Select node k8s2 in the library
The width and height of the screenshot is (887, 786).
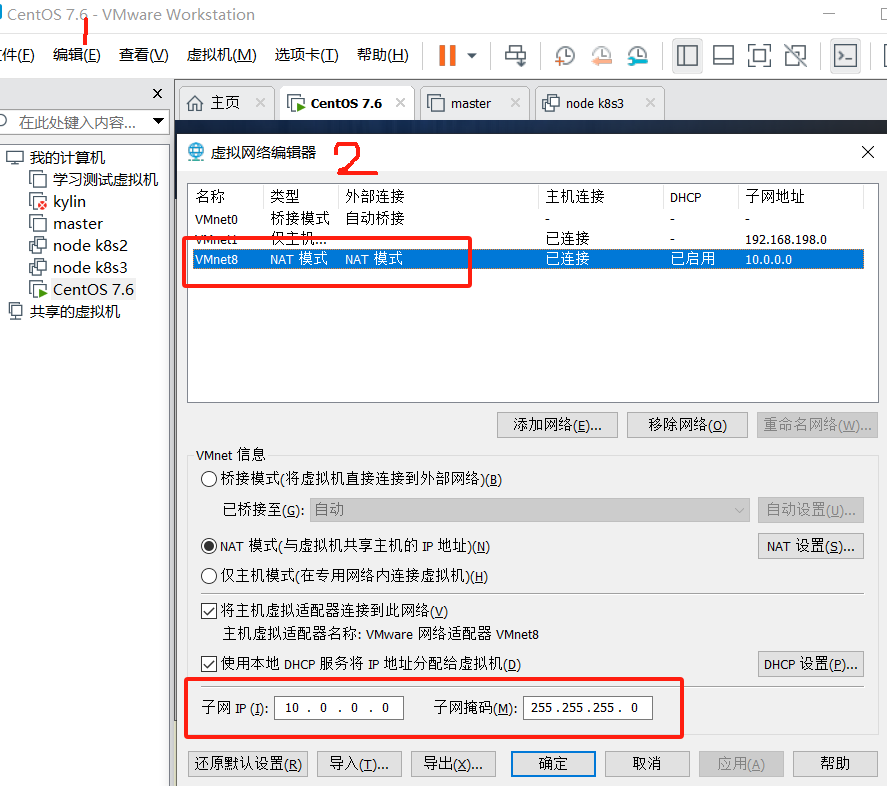[90, 246]
